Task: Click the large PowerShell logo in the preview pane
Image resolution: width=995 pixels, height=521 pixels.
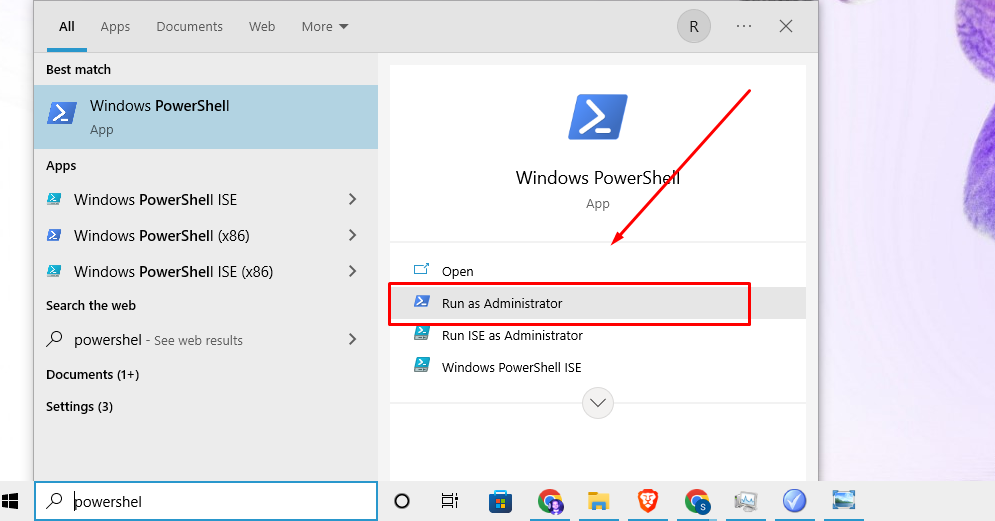Action: point(597,117)
